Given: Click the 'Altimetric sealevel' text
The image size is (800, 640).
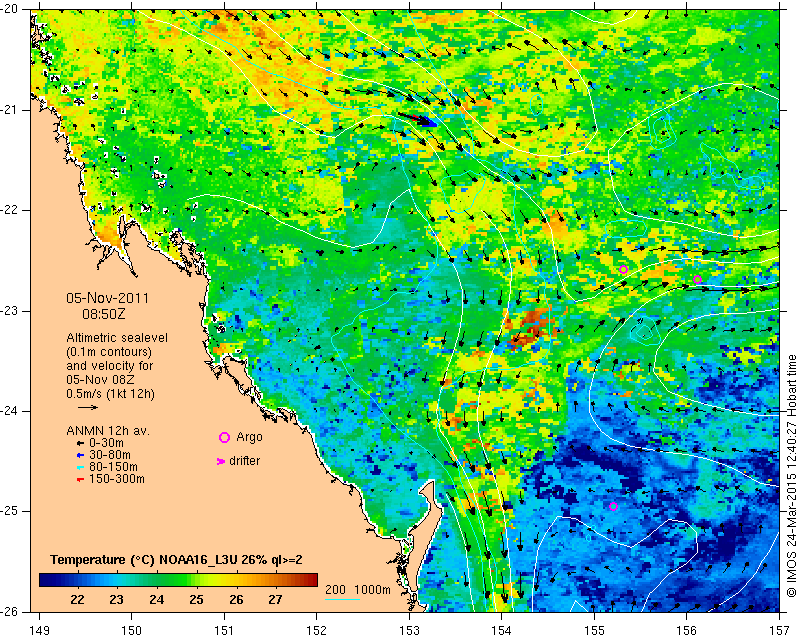Looking at the screenshot, I should [x=117, y=338].
